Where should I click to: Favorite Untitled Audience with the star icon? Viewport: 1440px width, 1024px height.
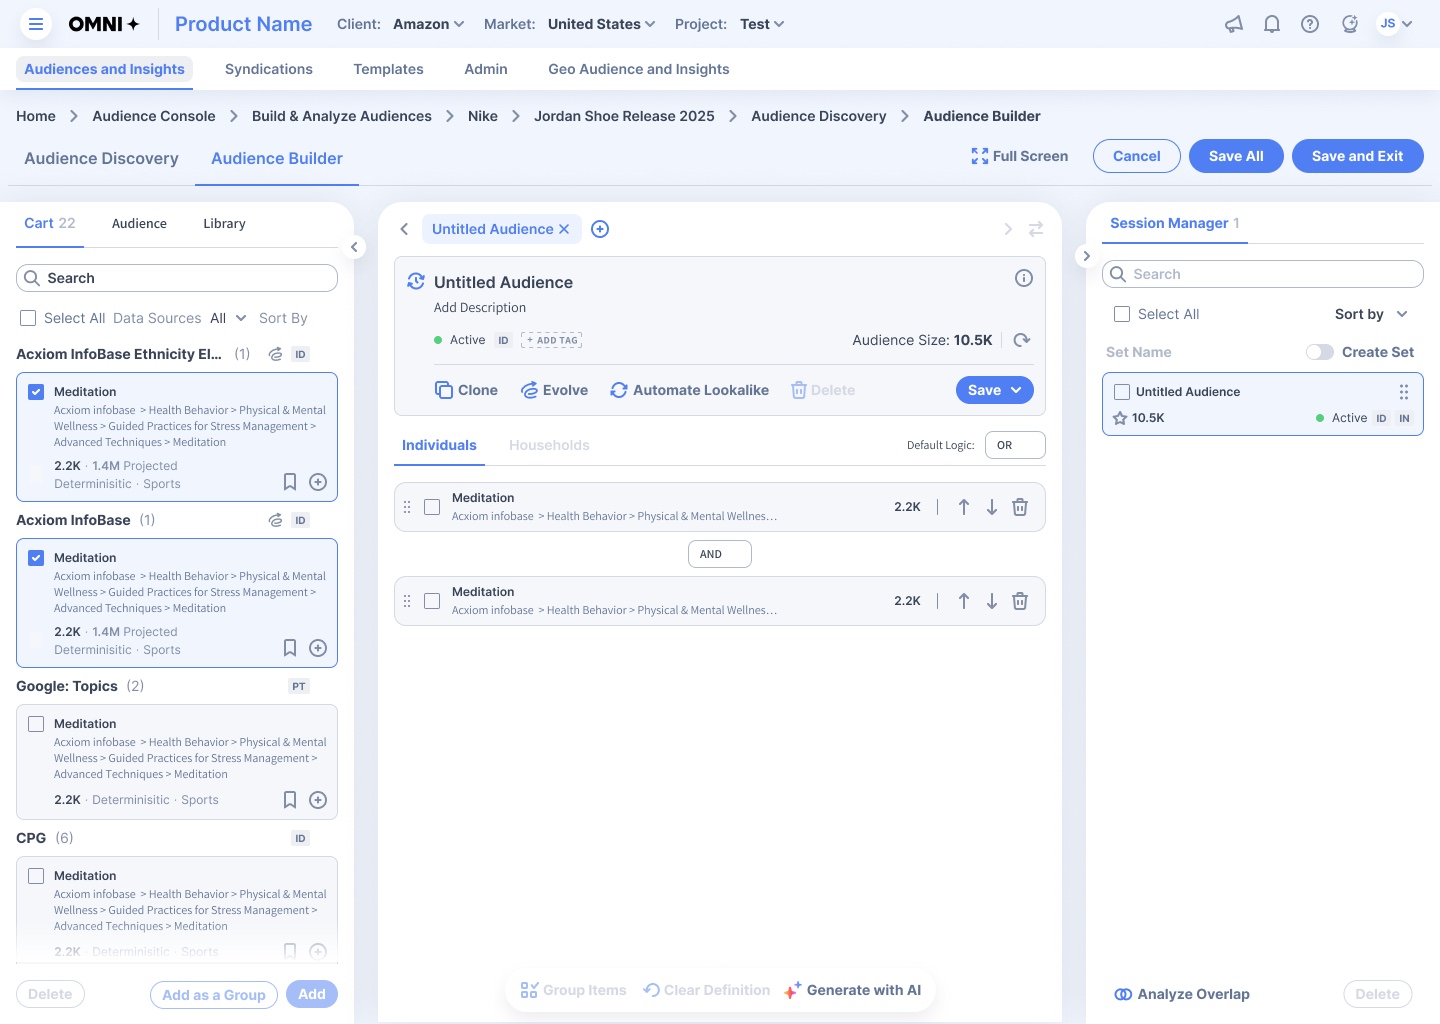click(x=1120, y=418)
